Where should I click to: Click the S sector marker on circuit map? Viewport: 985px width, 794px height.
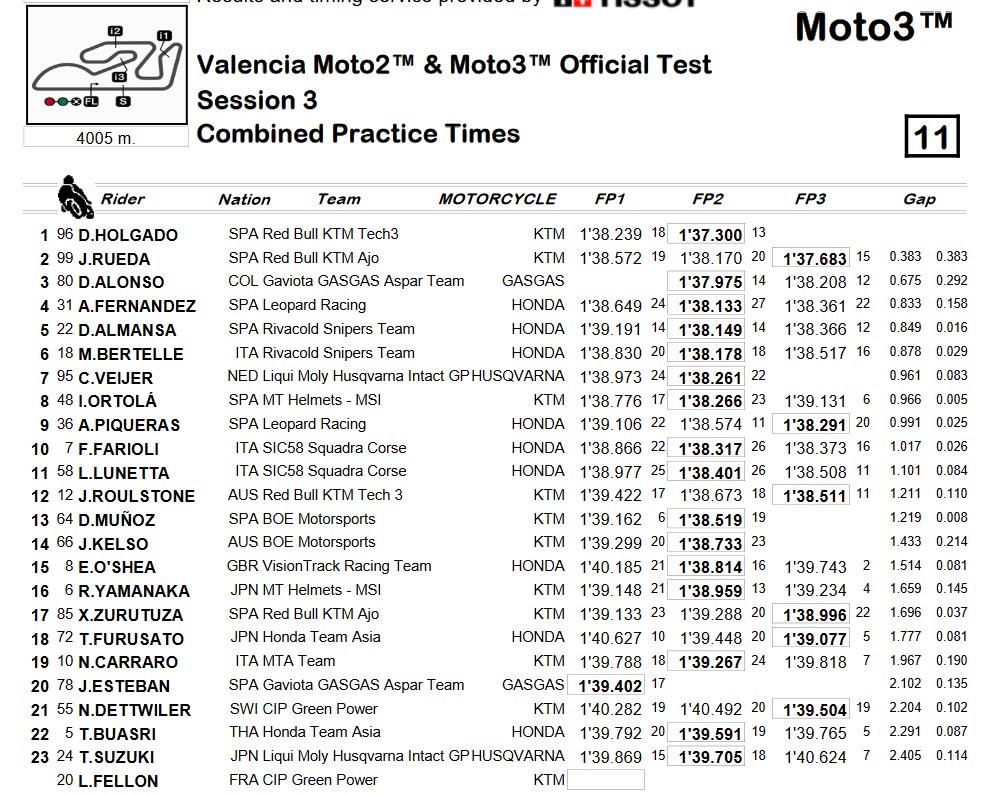coord(123,101)
